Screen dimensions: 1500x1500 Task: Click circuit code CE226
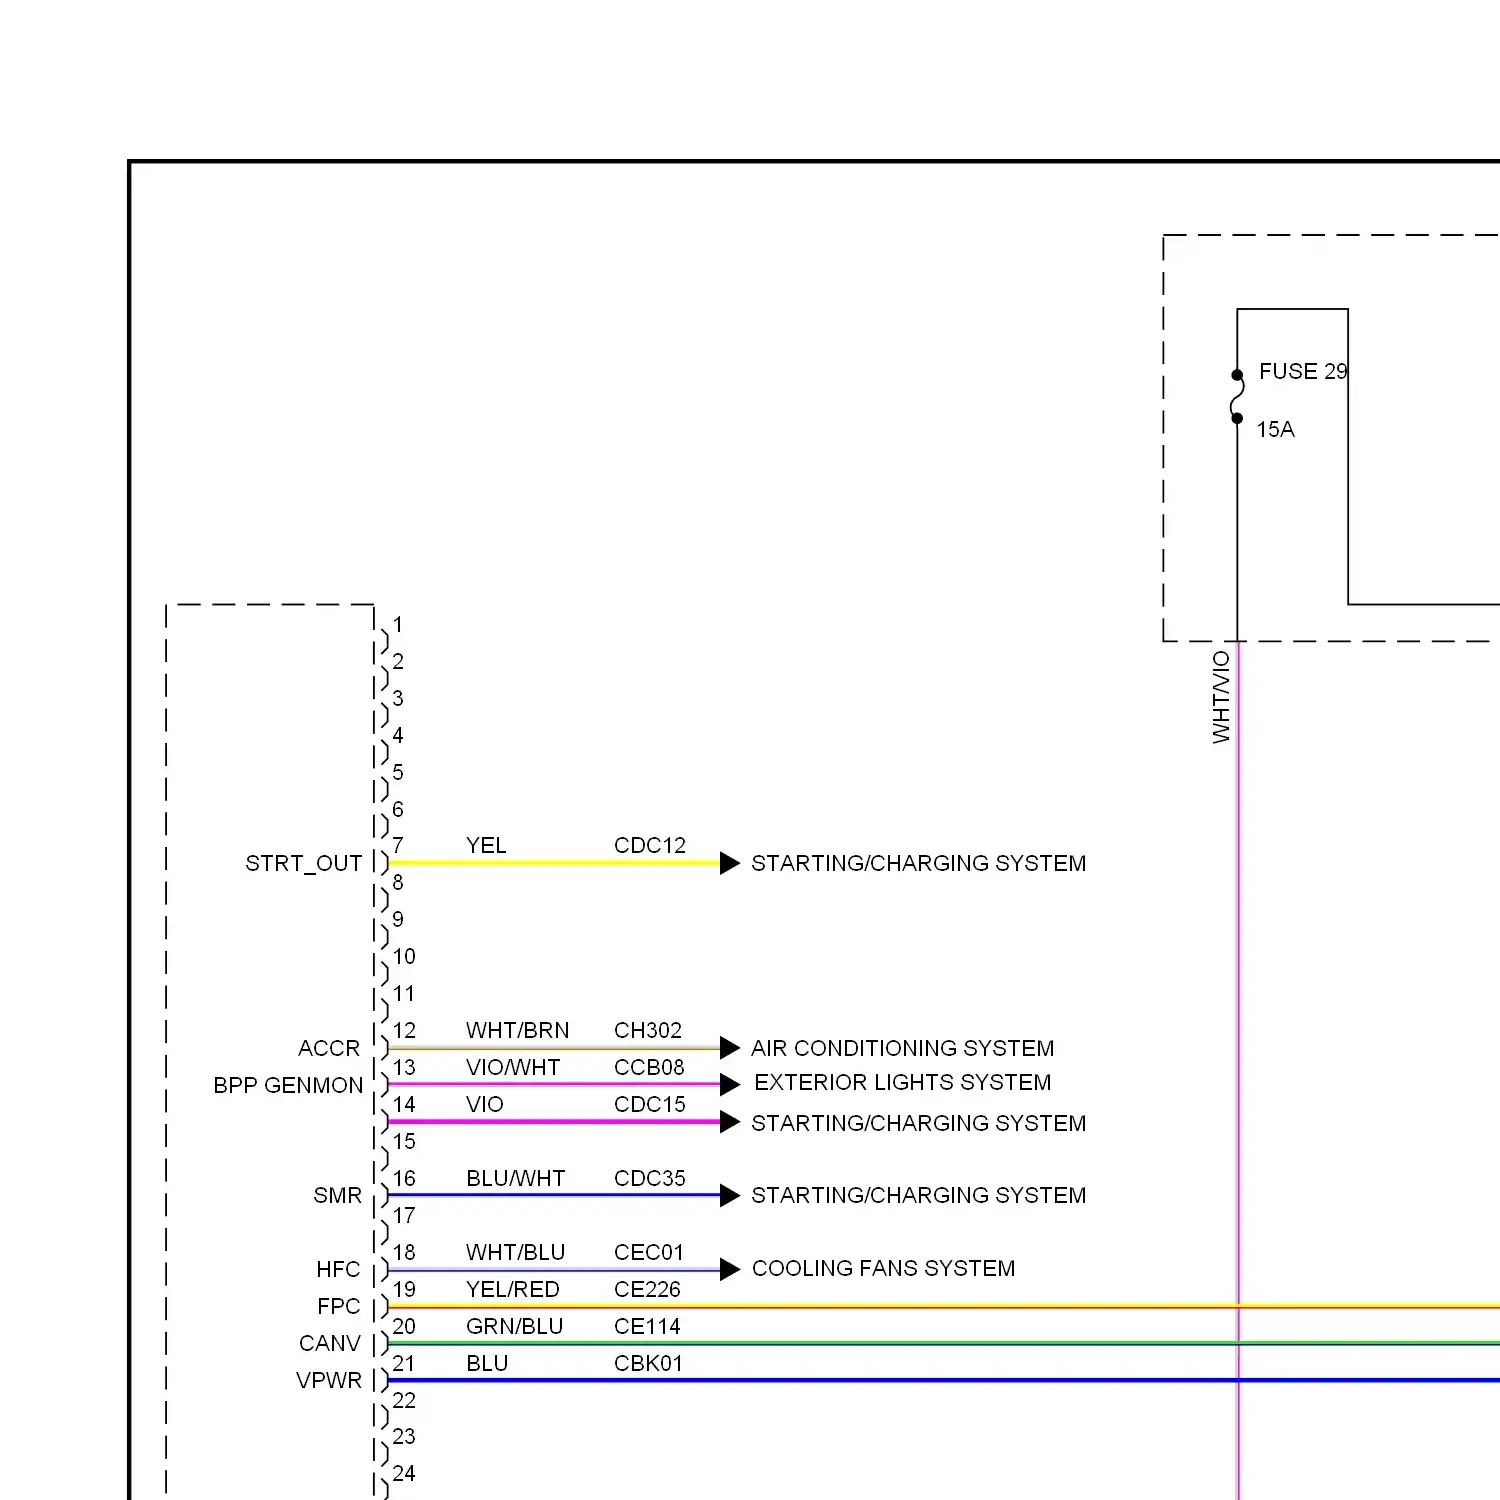pyautogui.click(x=647, y=1289)
